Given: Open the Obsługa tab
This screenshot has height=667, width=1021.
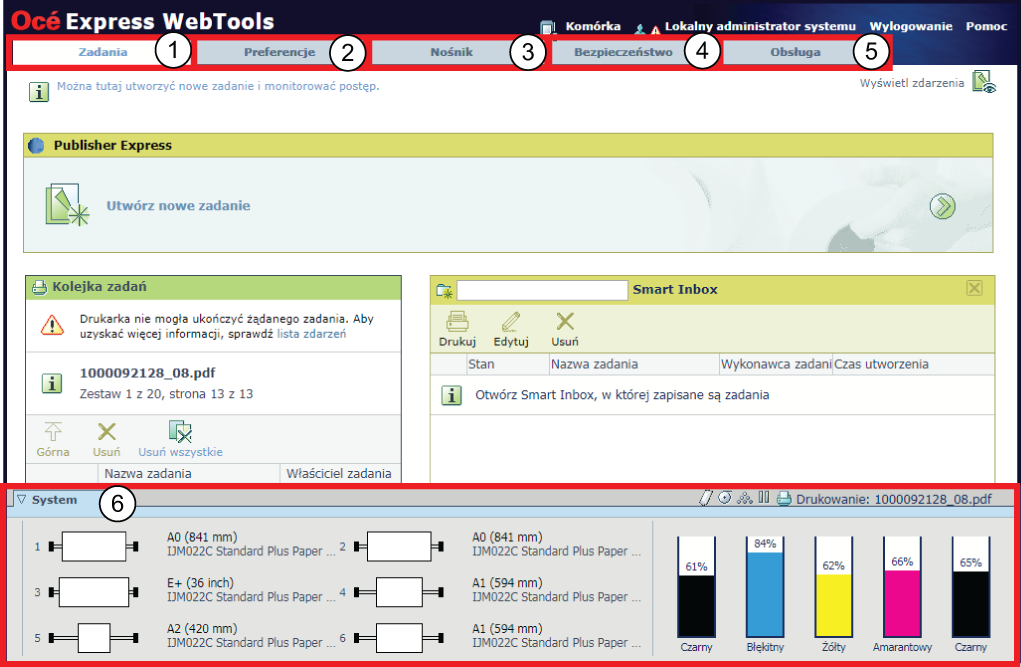Looking at the screenshot, I should pos(795,52).
